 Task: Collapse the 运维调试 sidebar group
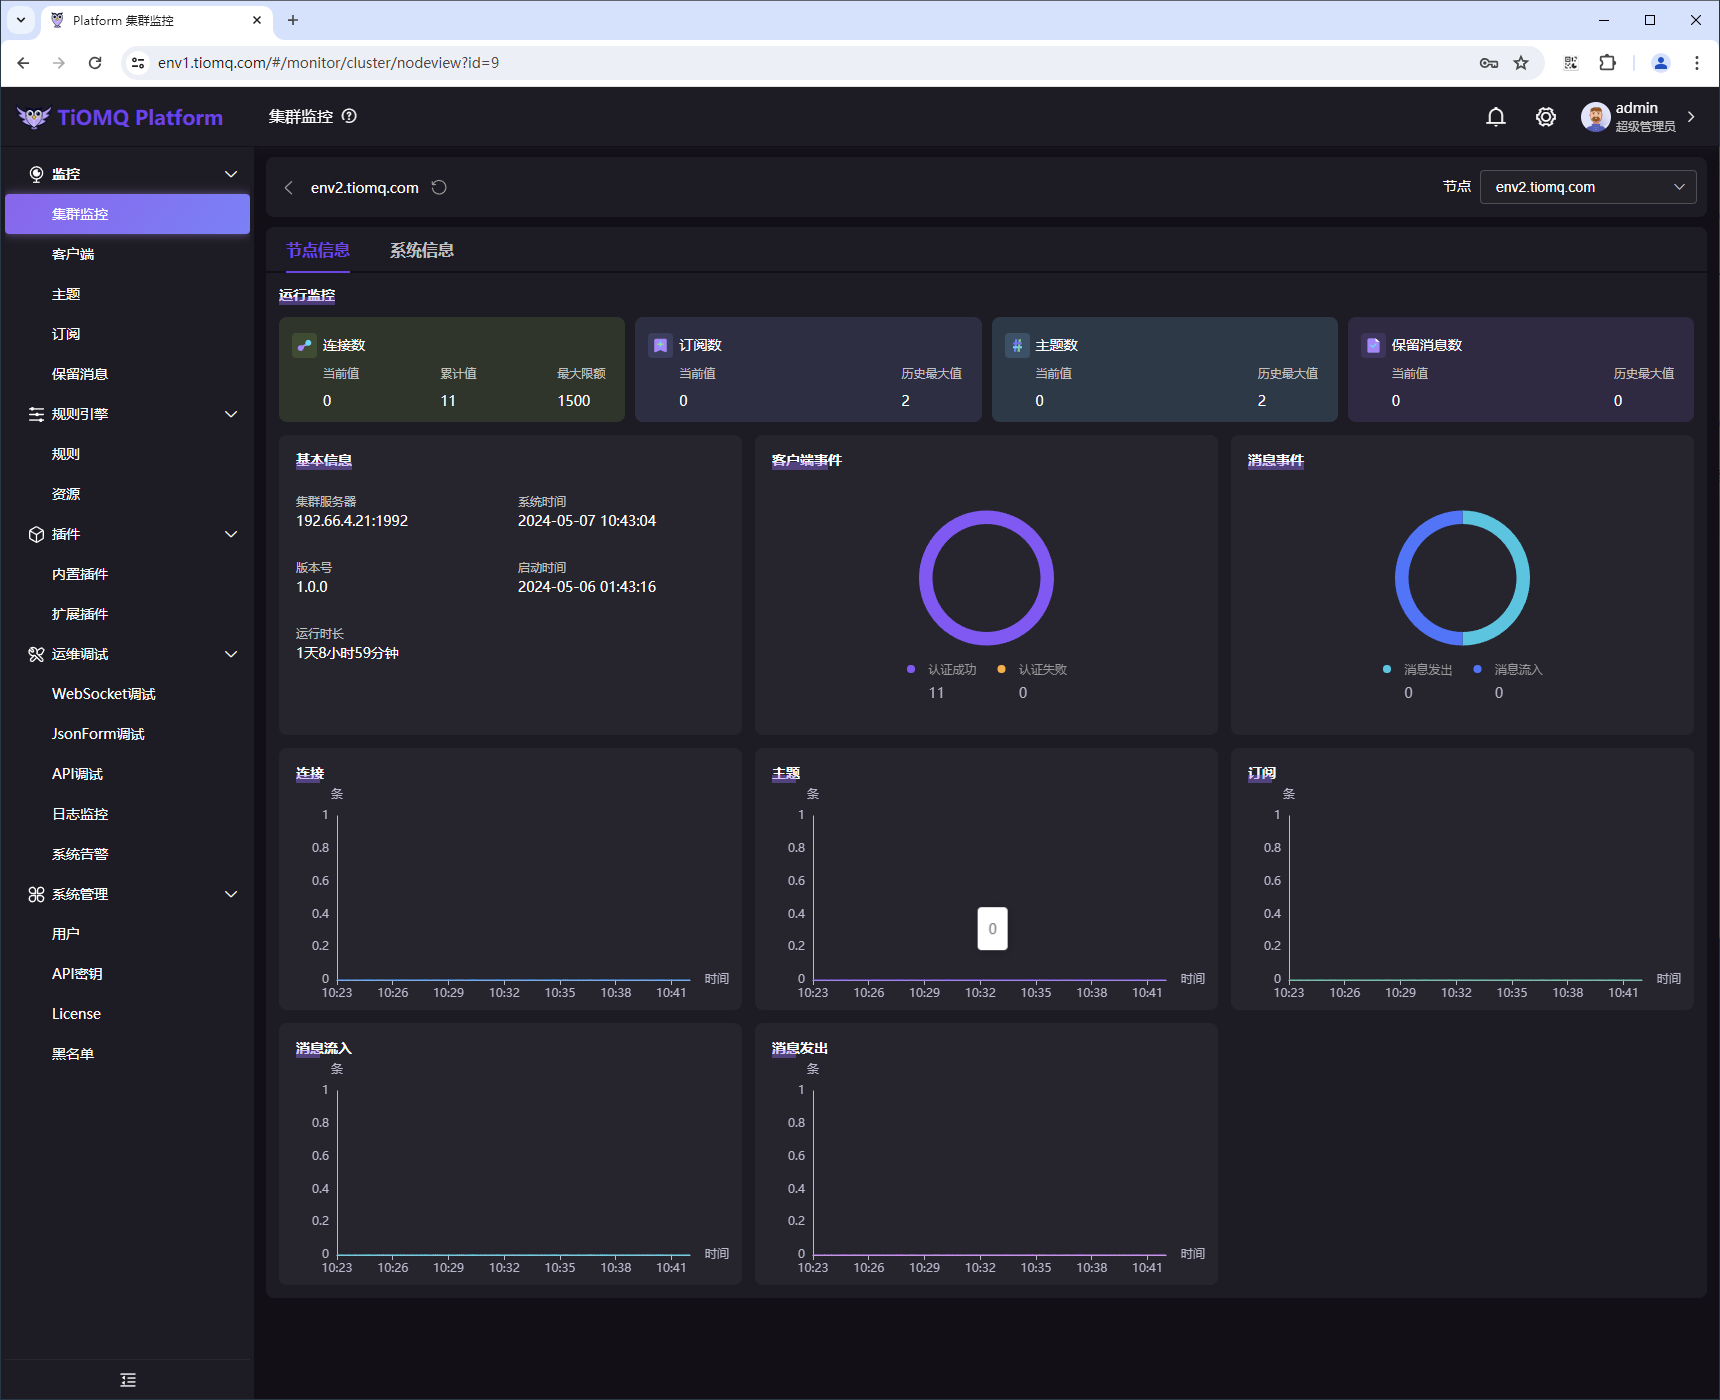pyautogui.click(x=231, y=654)
